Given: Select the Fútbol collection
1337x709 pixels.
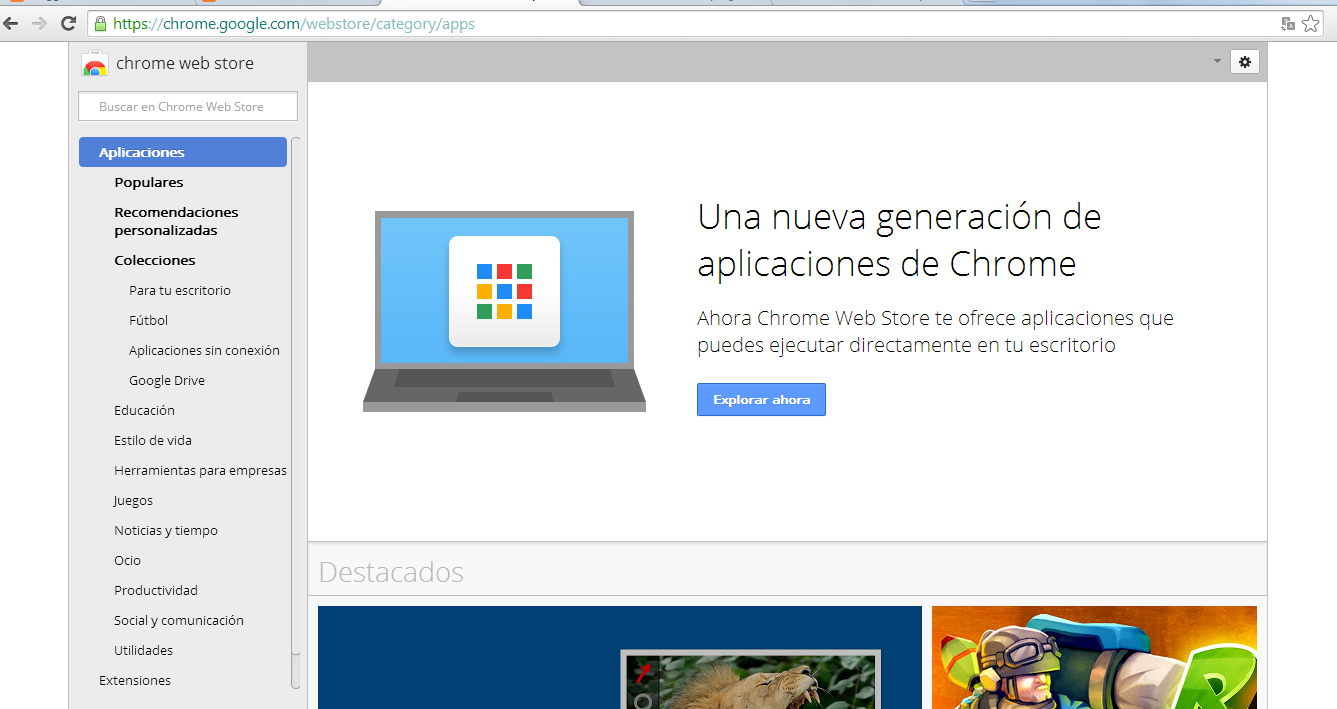Looking at the screenshot, I should [x=148, y=320].
